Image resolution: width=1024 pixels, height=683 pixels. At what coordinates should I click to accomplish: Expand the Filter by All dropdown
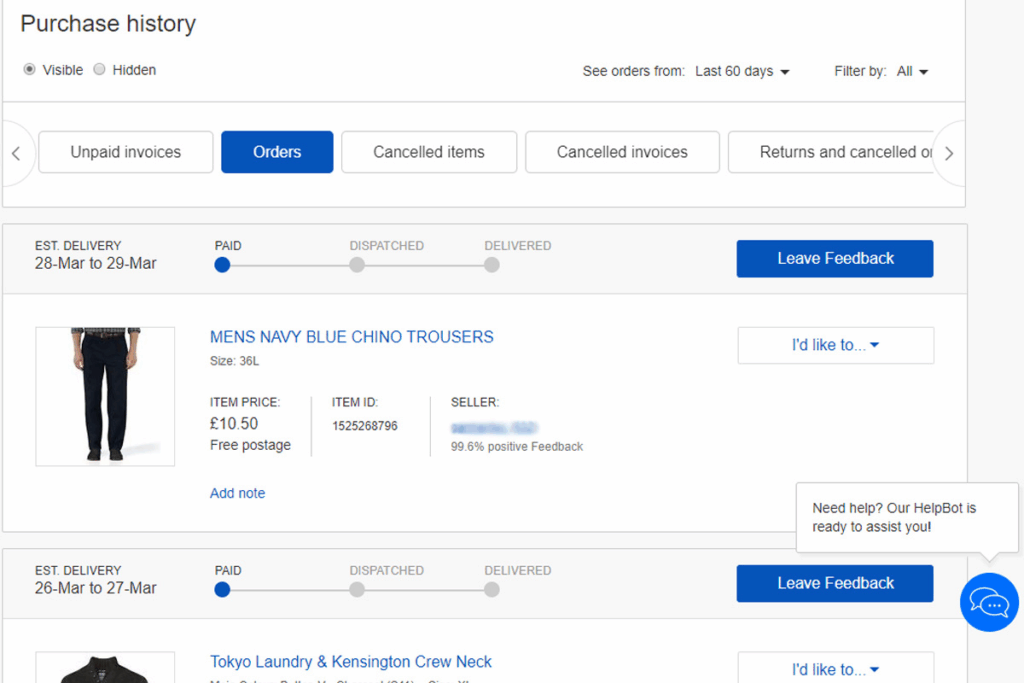pos(912,71)
